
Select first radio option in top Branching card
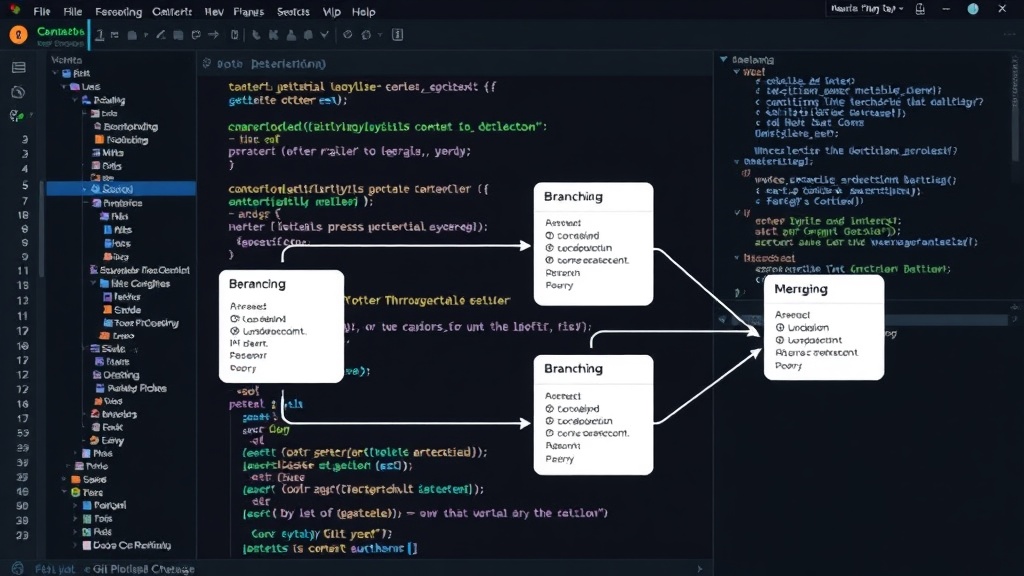tap(549, 236)
